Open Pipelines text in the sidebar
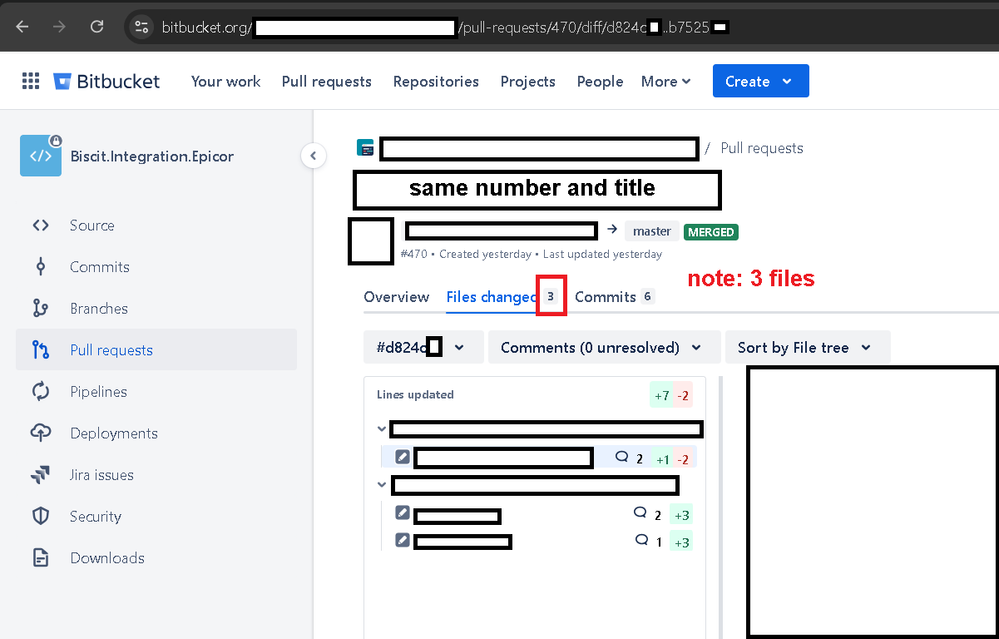 pos(98,391)
